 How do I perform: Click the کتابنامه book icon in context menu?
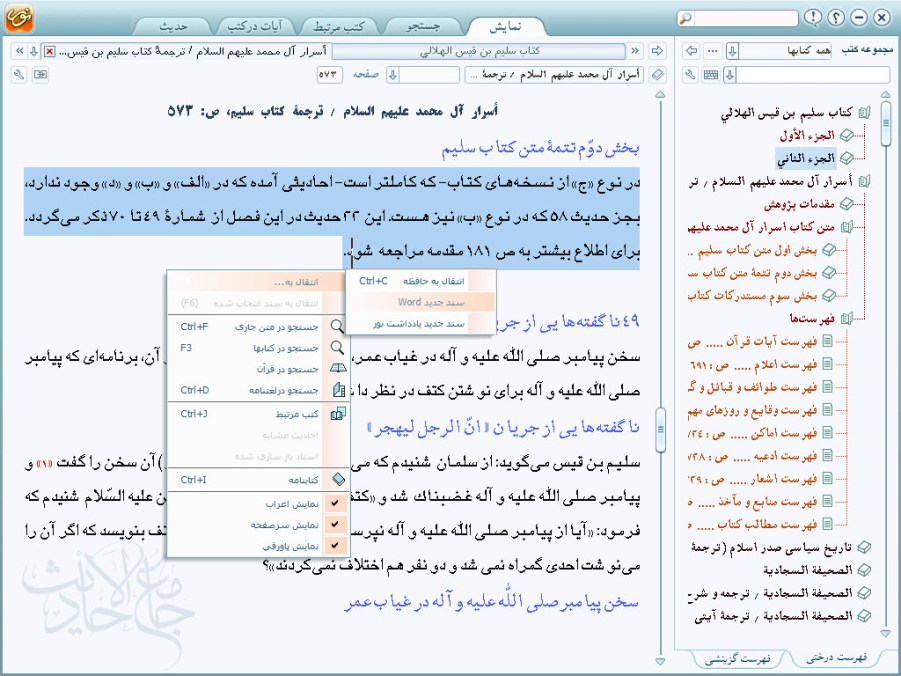tap(338, 479)
